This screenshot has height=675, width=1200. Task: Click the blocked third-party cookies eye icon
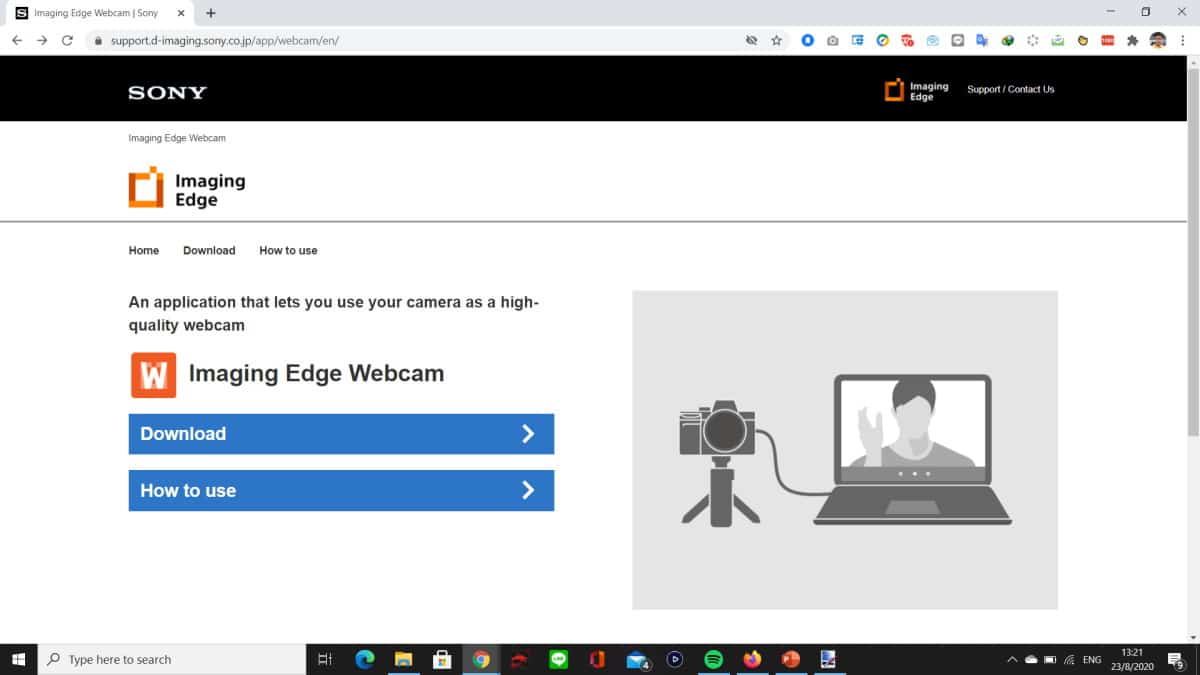[751, 40]
